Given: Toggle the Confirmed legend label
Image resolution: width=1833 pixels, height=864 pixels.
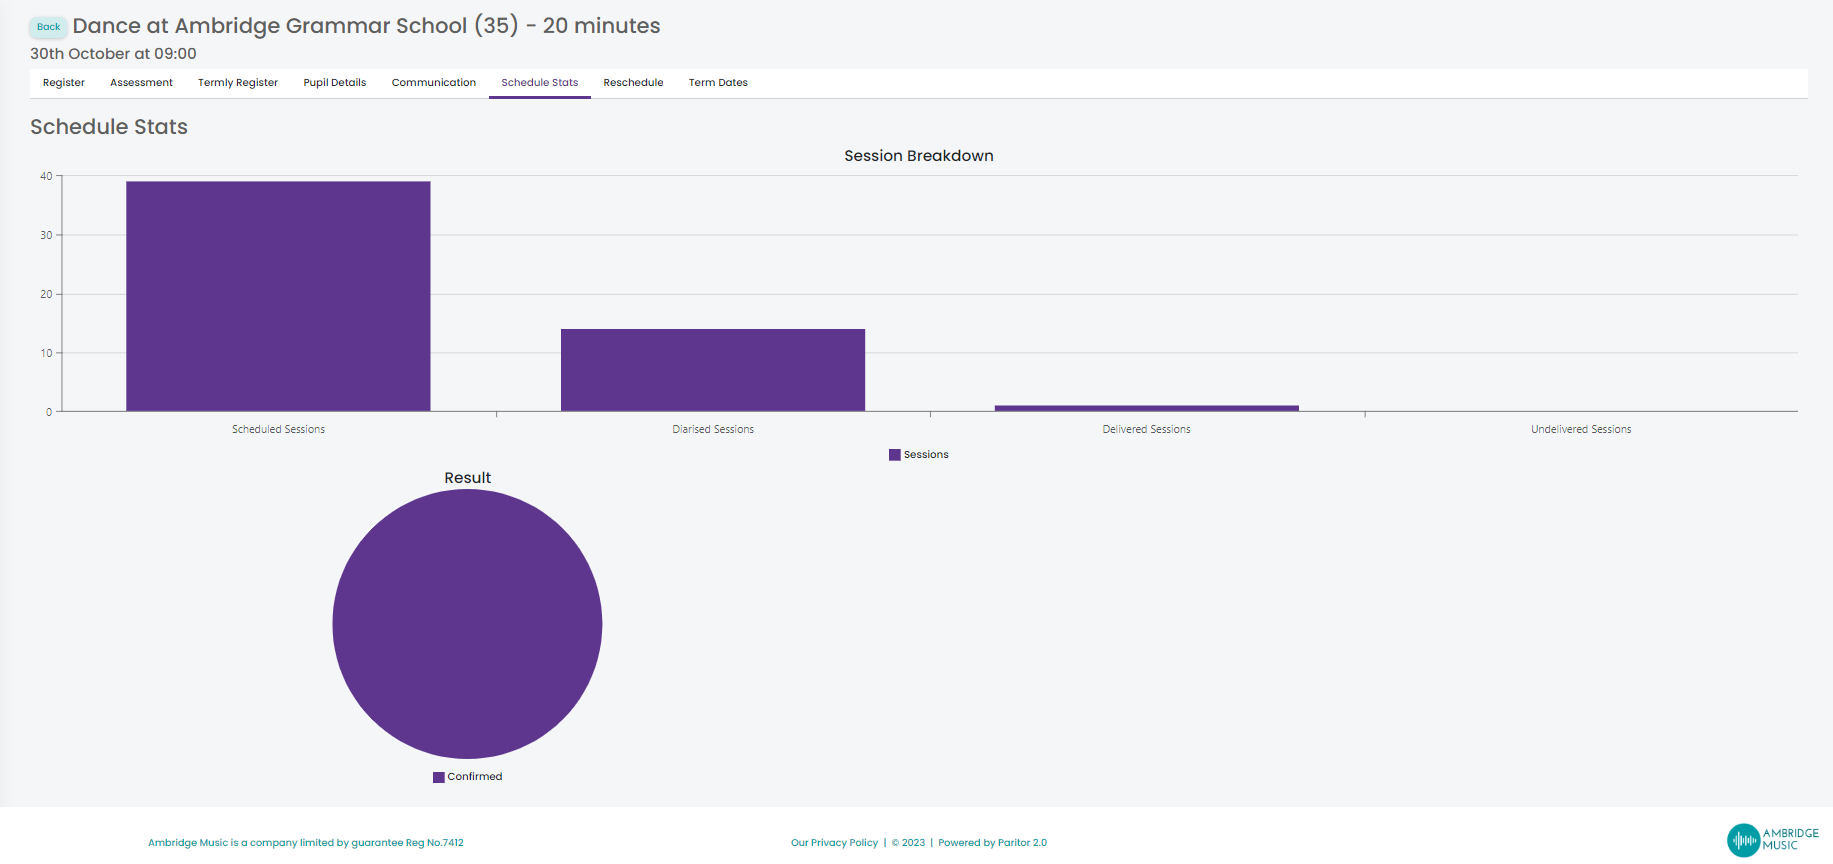Looking at the screenshot, I should [475, 777].
